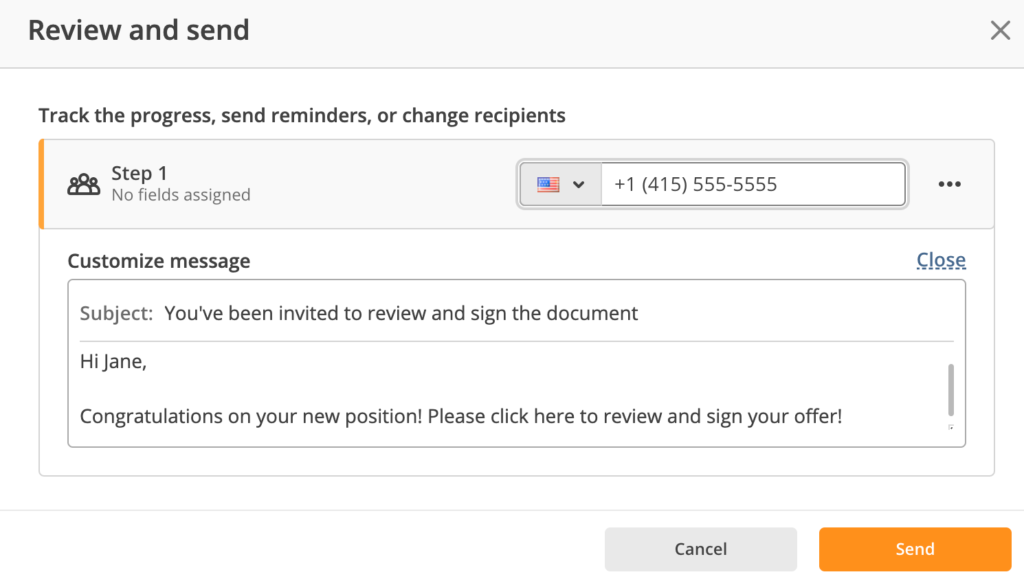Click the message box scrollbar thumb
Image resolution: width=1024 pixels, height=581 pixels.
(950, 389)
